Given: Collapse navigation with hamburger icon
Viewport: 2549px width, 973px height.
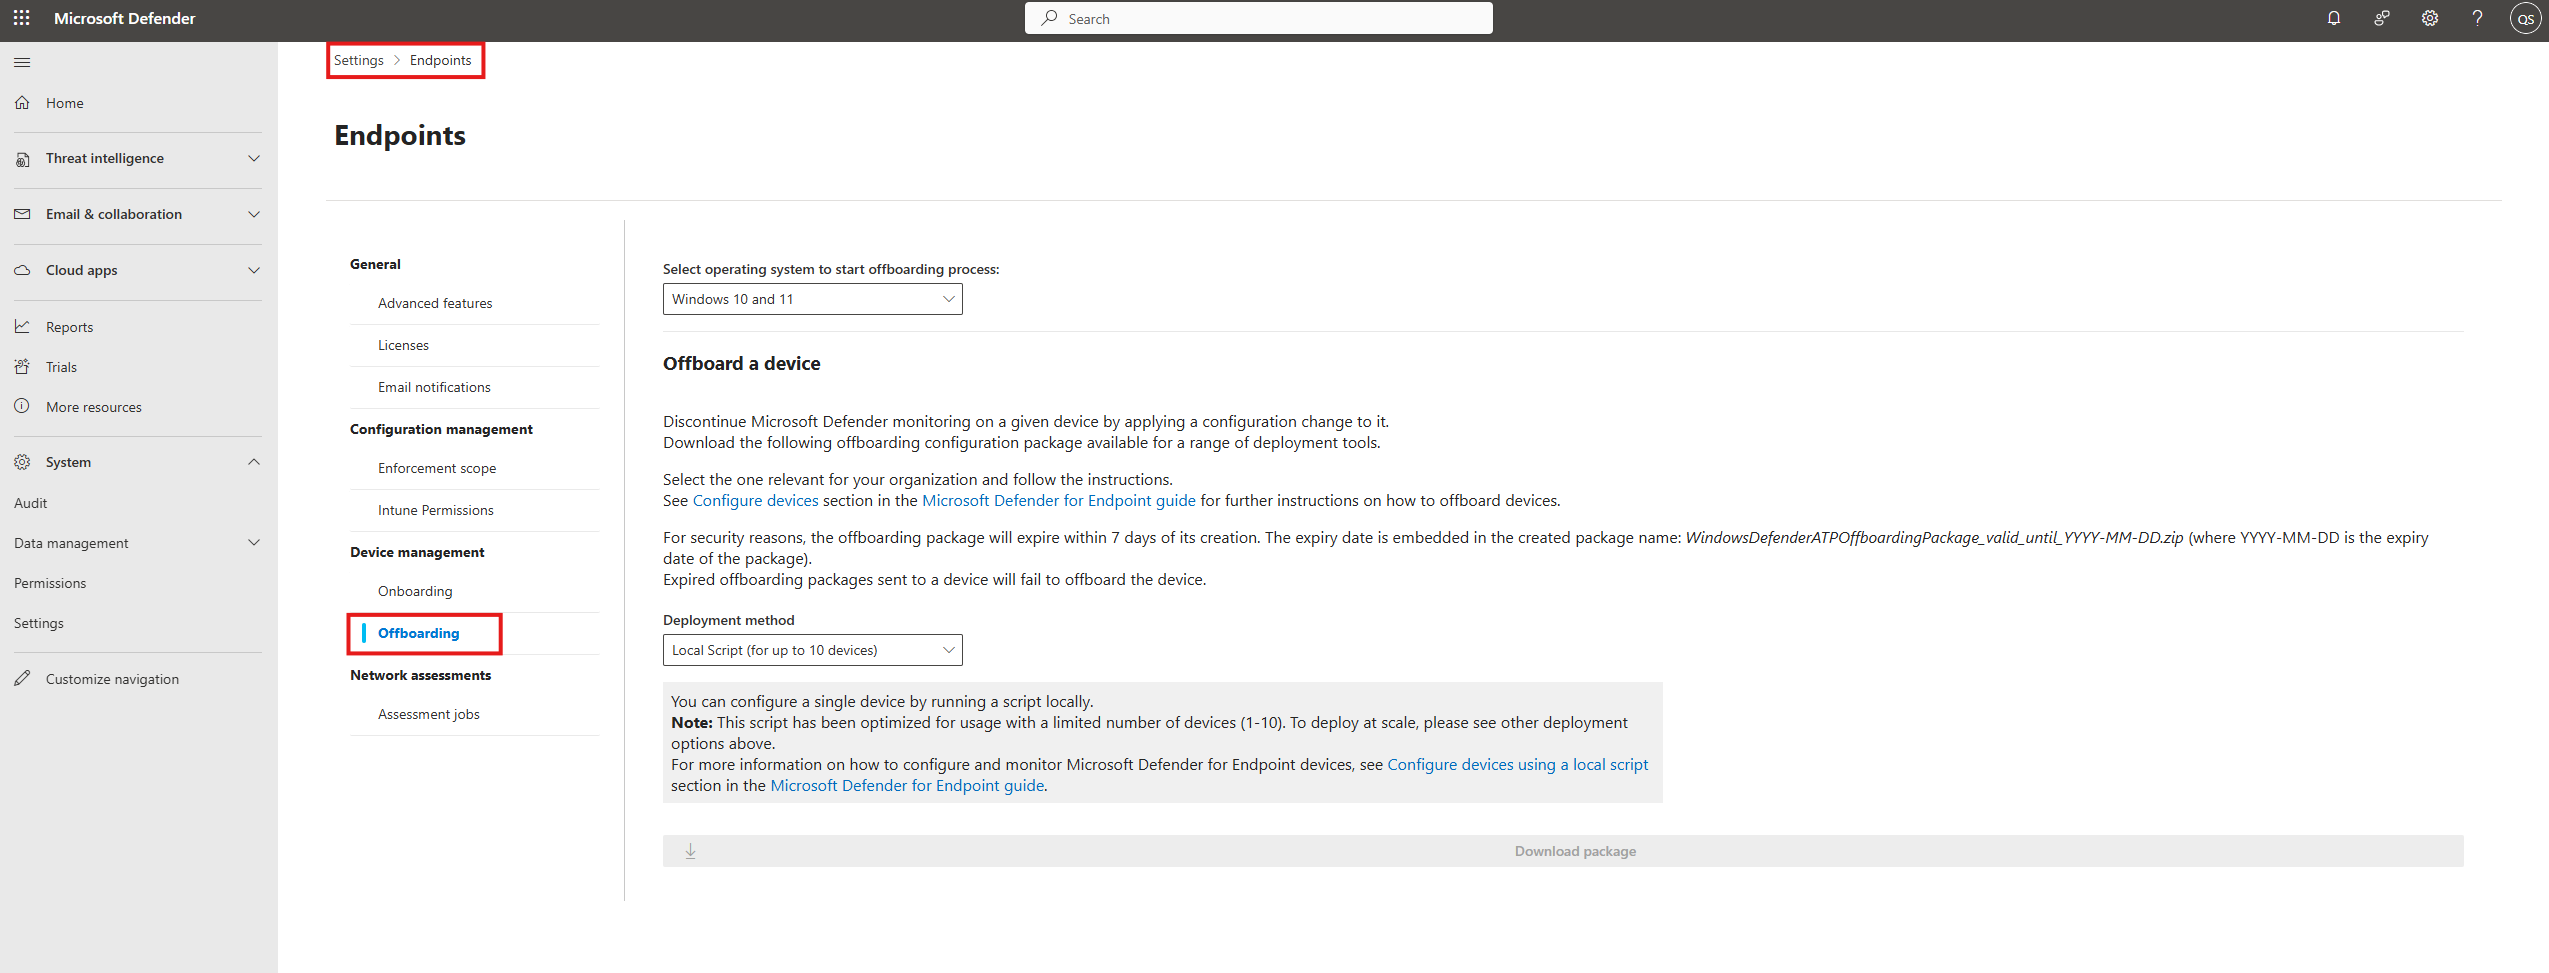Looking at the screenshot, I should tap(22, 62).
